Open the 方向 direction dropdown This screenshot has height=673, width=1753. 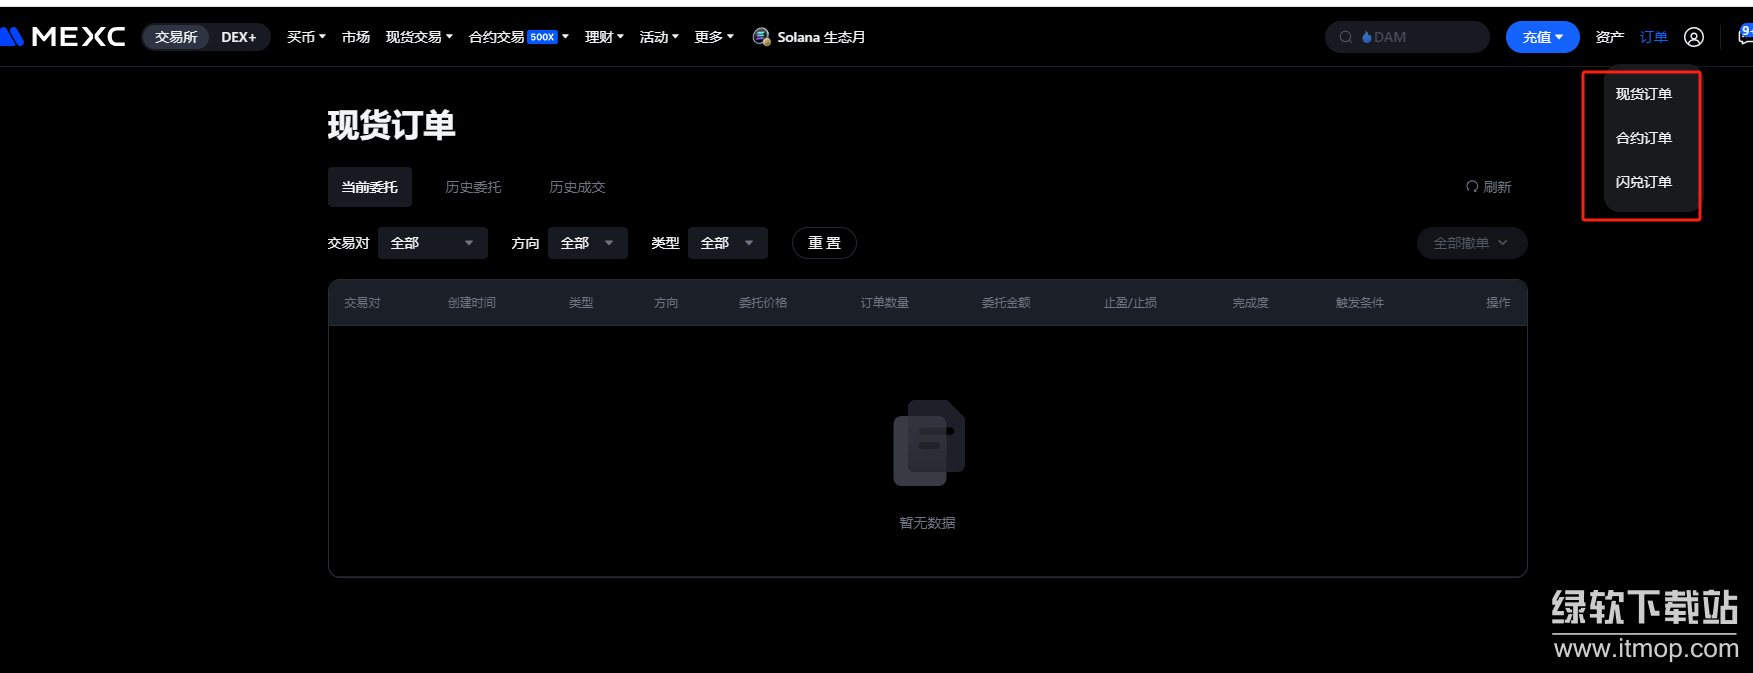click(587, 243)
